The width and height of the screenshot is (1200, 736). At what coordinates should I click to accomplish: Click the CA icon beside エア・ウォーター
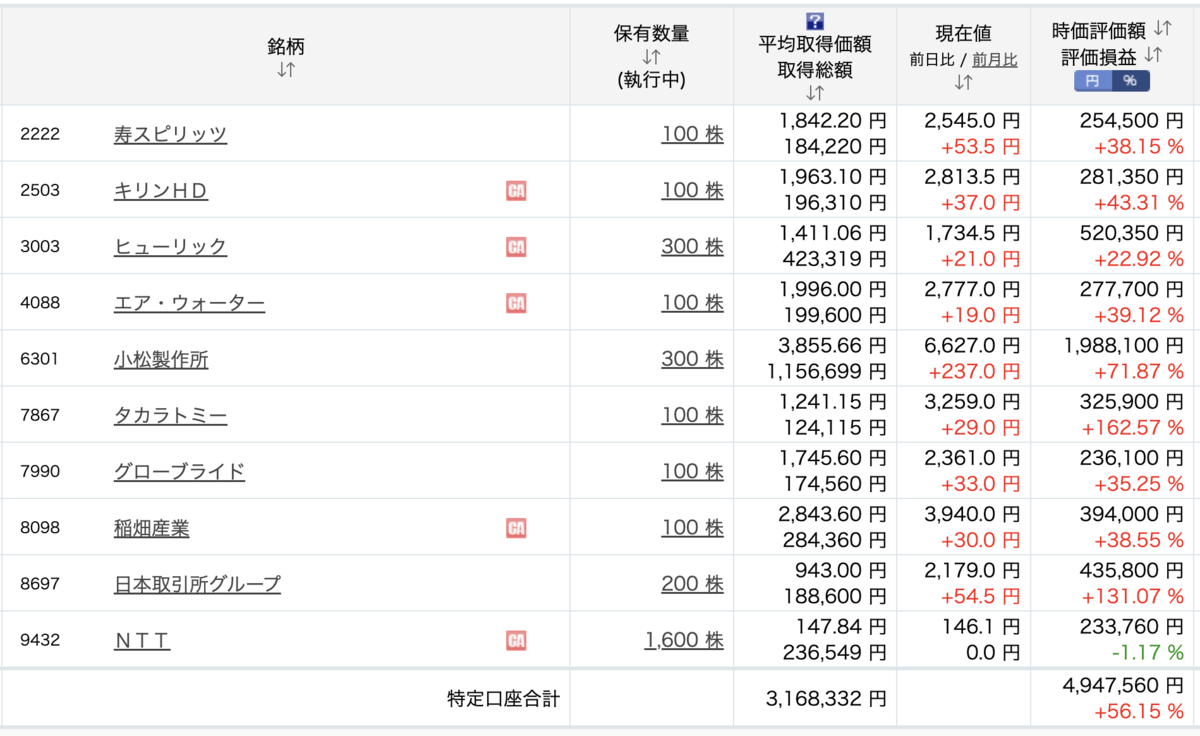(x=516, y=302)
